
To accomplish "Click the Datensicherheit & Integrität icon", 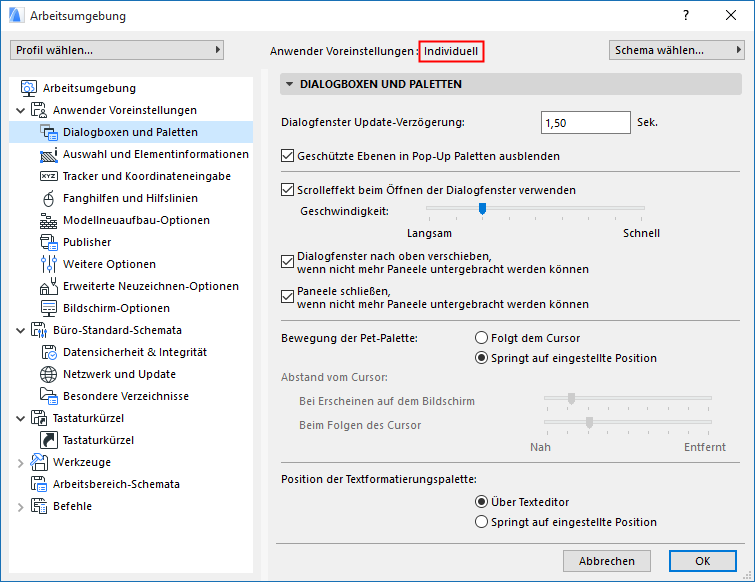I will tap(49, 352).
